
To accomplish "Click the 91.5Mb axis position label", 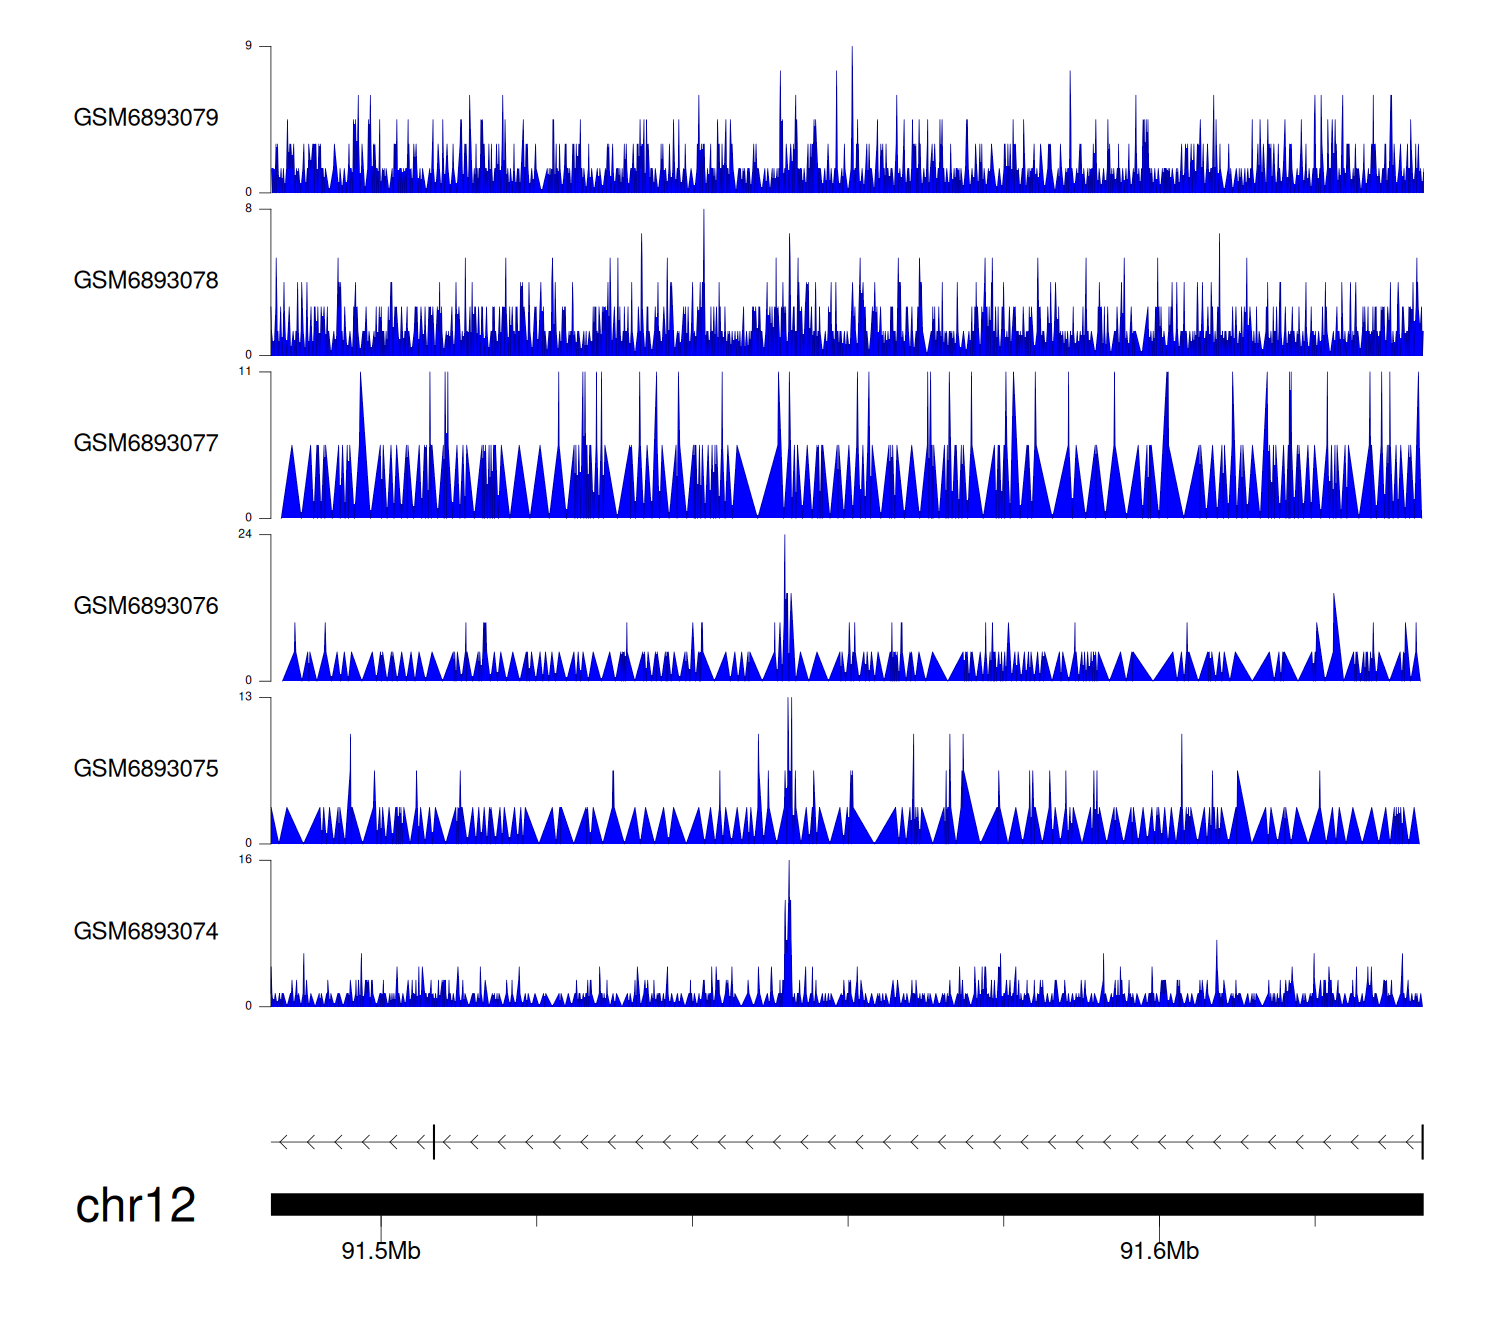I will pos(381,1251).
